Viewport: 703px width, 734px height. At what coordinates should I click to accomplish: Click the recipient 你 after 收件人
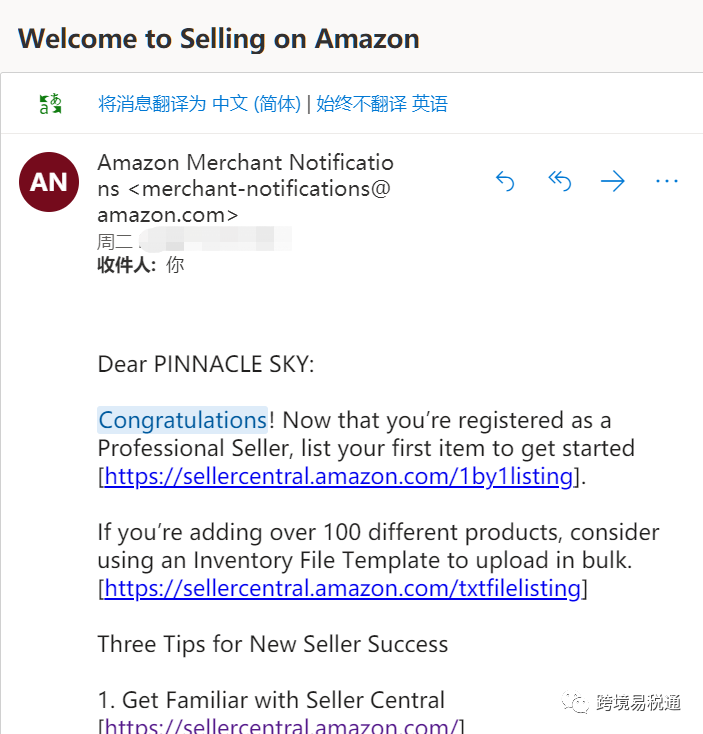tap(175, 265)
